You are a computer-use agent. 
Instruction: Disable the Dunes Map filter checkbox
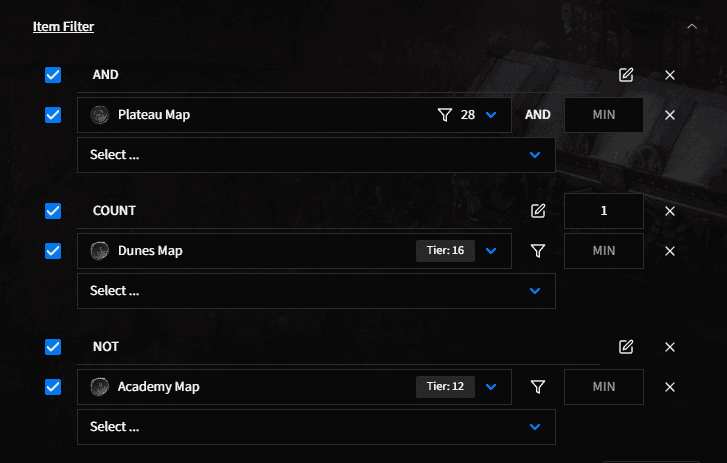(53, 251)
